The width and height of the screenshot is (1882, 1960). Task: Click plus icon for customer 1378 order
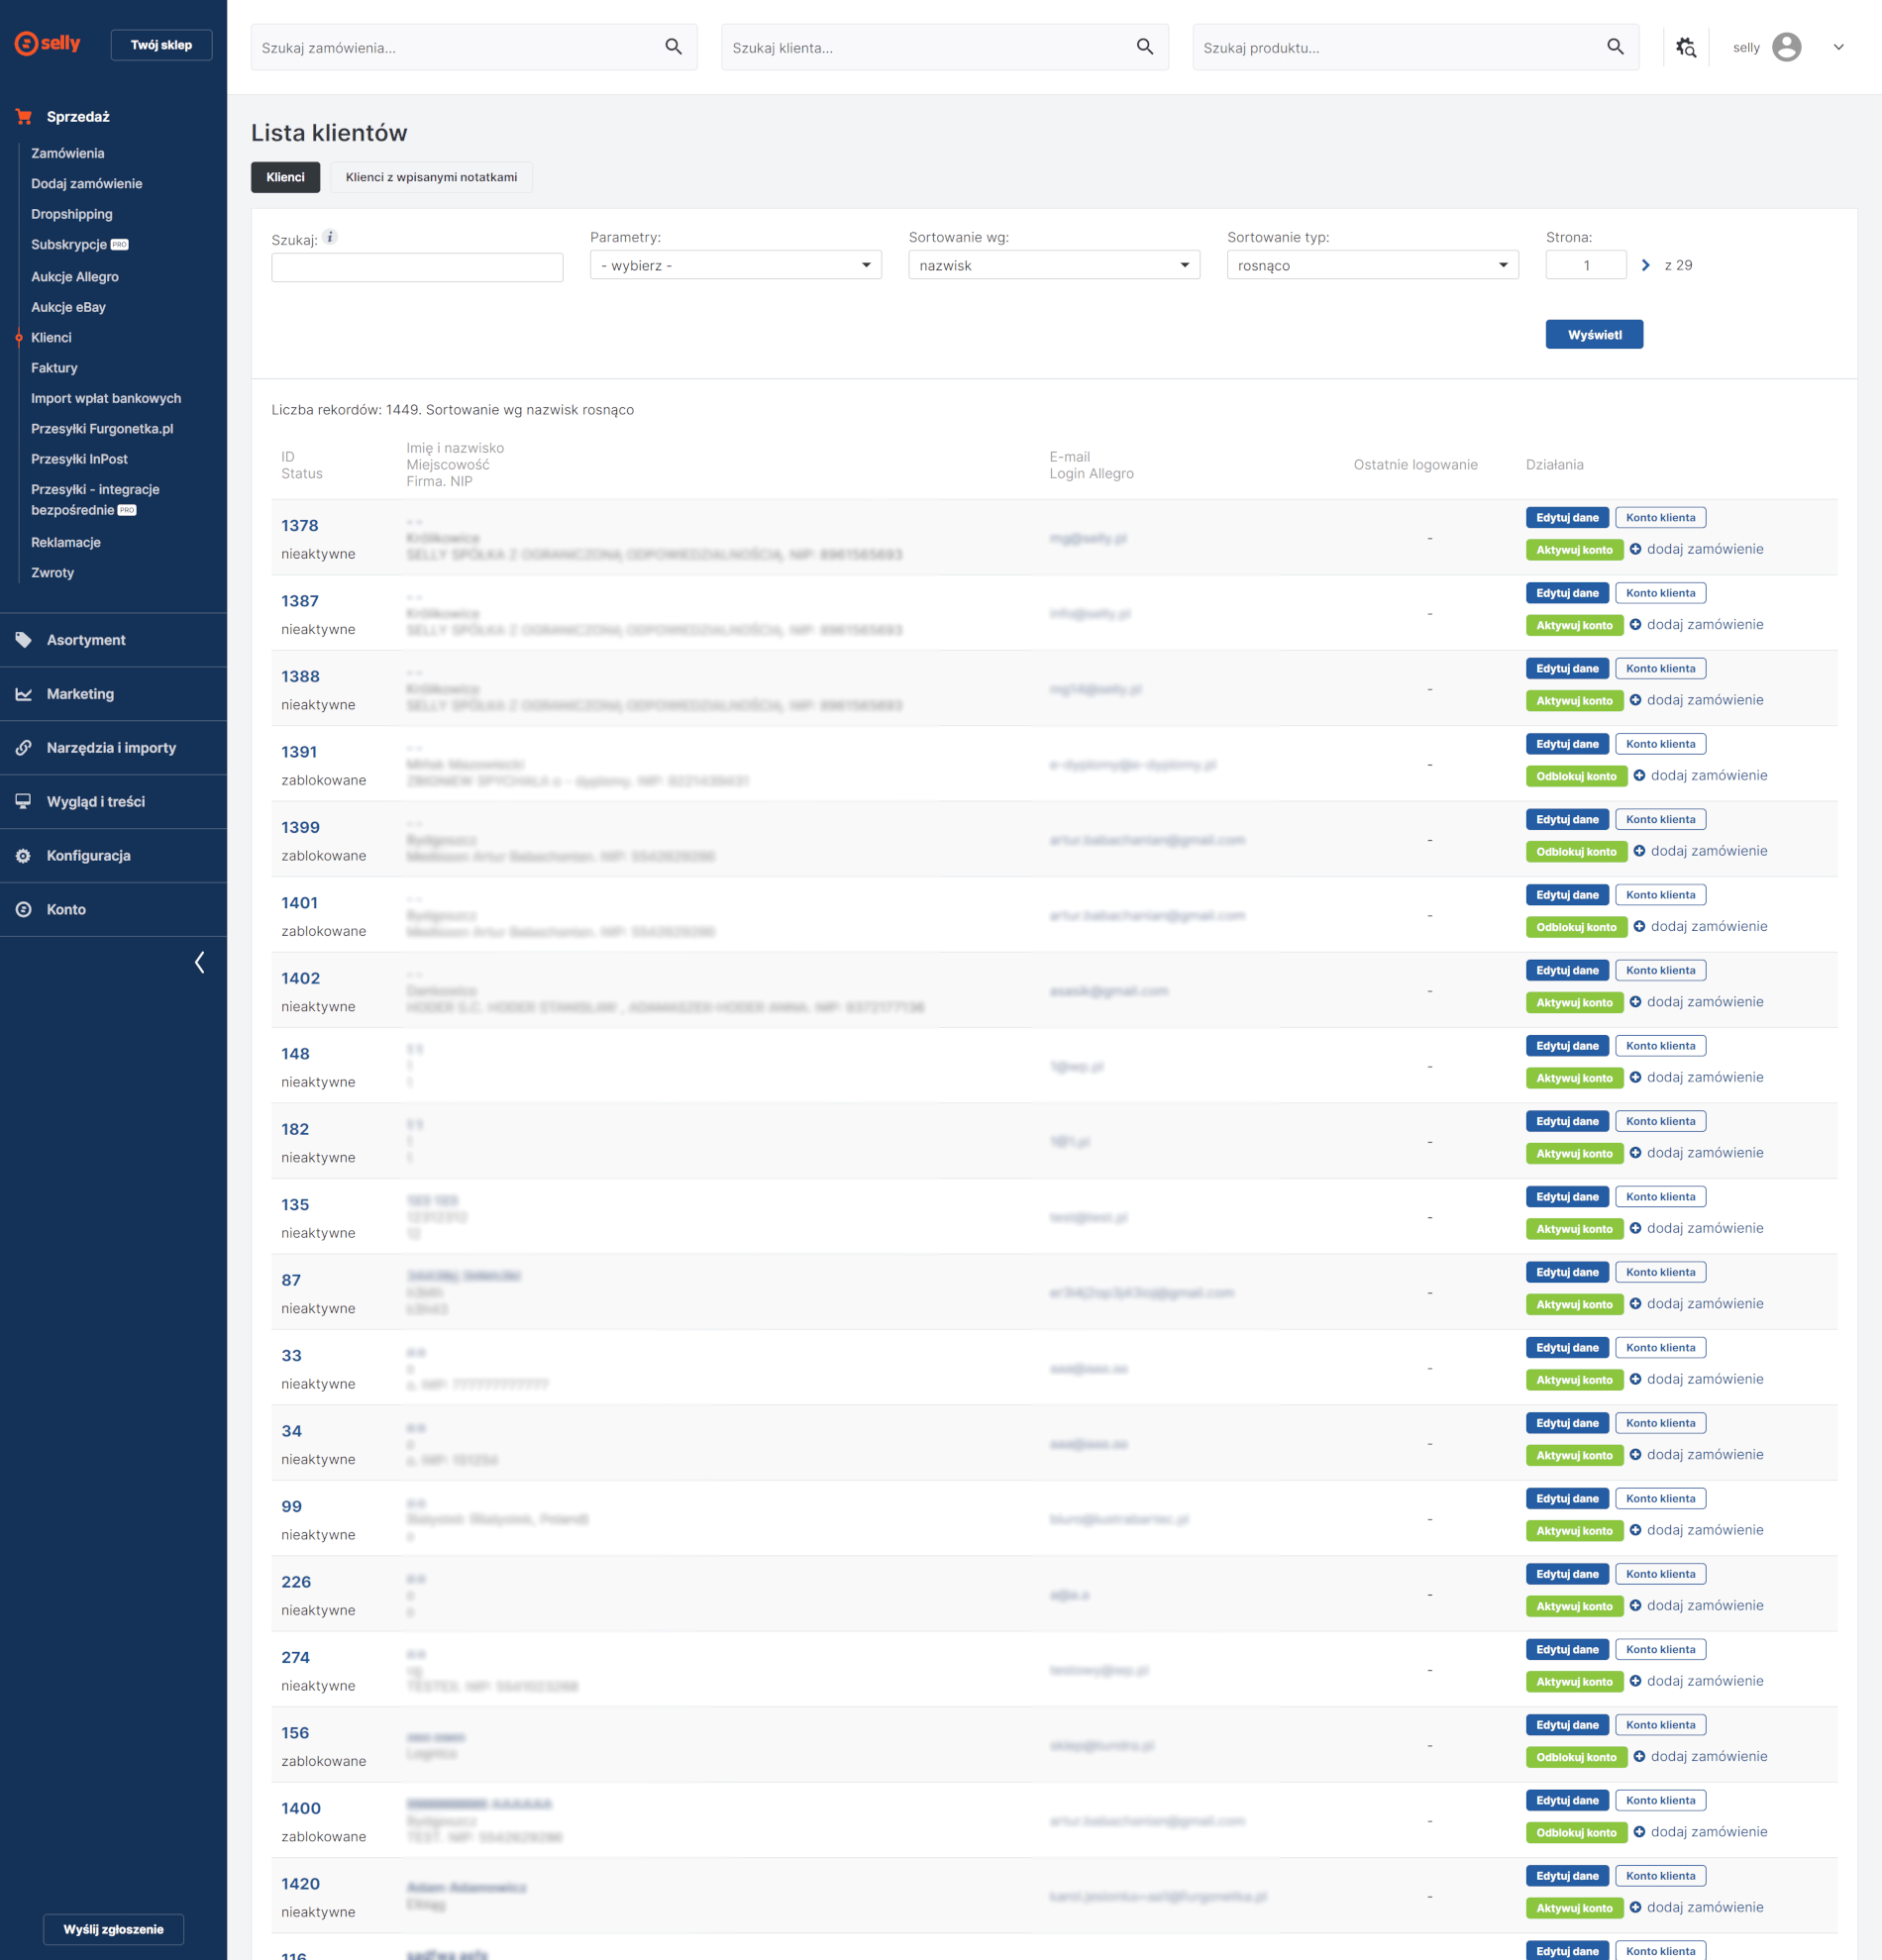[x=1636, y=549]
